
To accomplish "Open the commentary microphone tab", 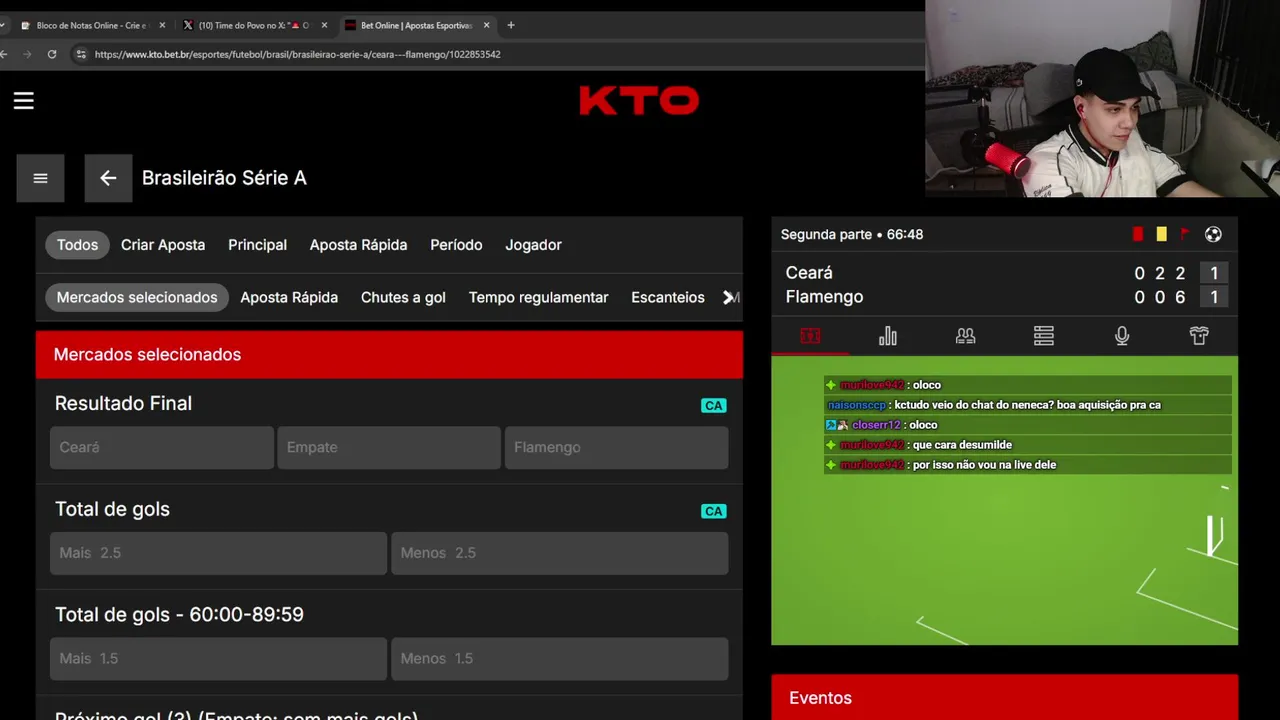I will [x=1122, y=336].
